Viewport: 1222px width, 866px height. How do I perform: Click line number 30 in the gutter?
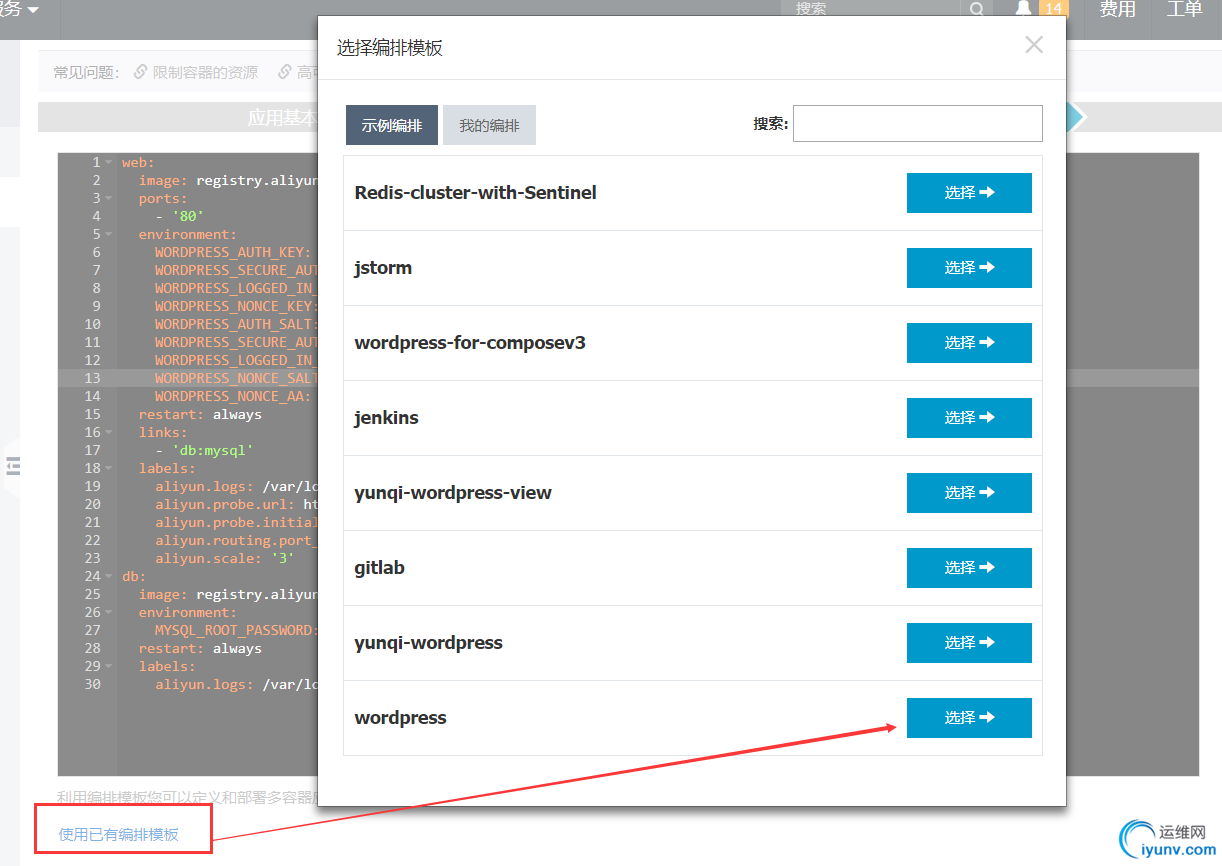pyautogui.click(x=92, y=684)
